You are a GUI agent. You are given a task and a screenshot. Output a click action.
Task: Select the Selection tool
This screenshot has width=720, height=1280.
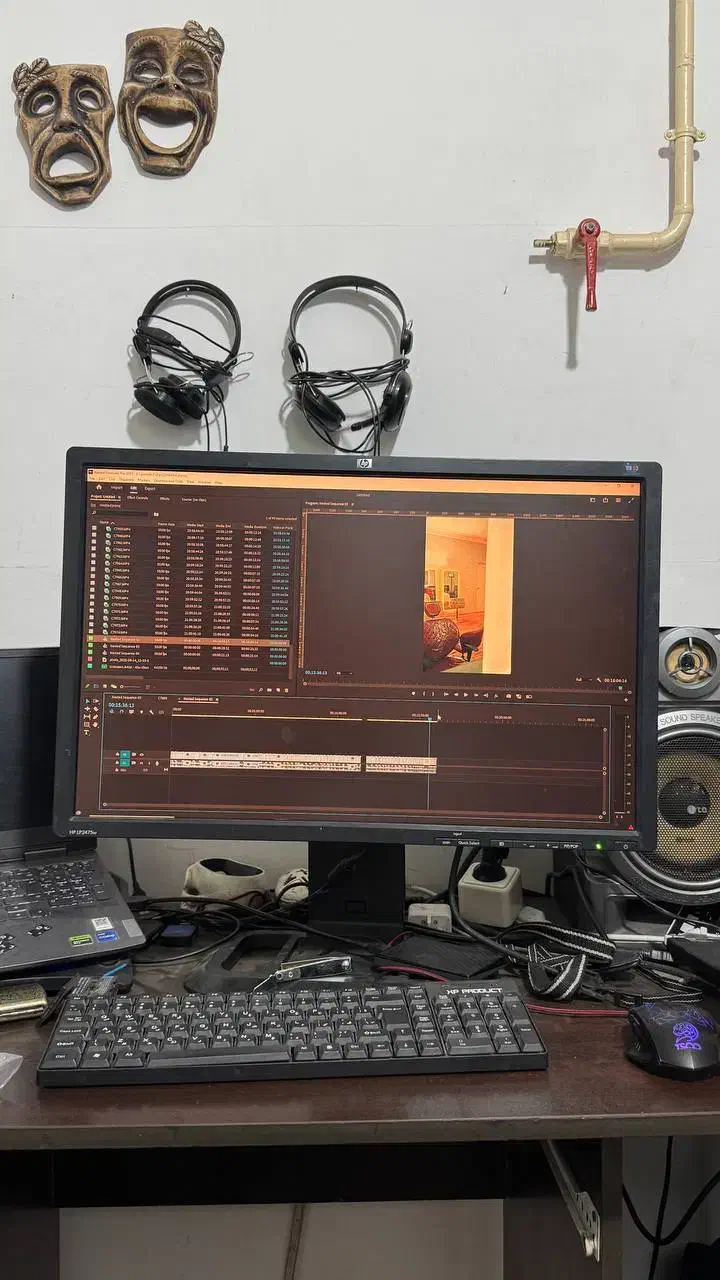pyautogui.click(x=87, y=701)
